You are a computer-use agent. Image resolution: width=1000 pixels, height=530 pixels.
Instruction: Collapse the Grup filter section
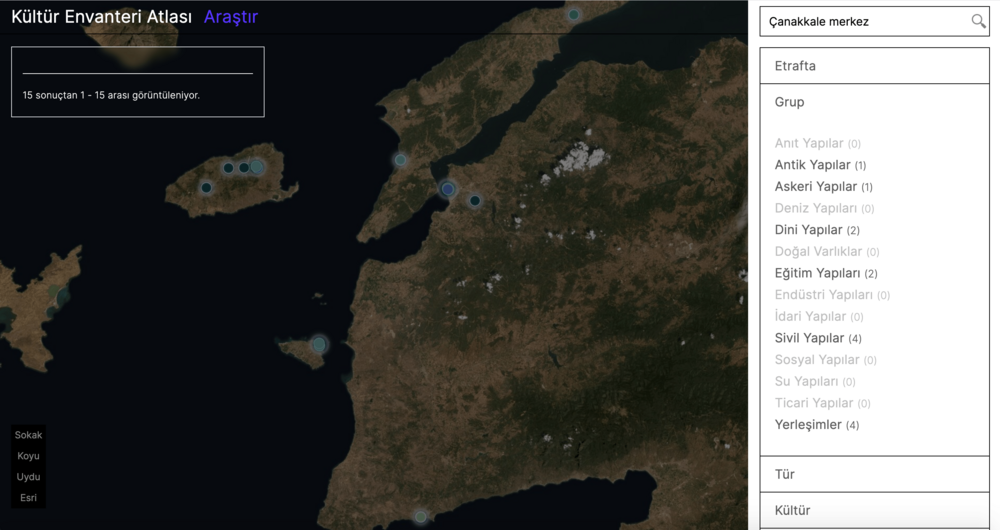click(789, 102)
